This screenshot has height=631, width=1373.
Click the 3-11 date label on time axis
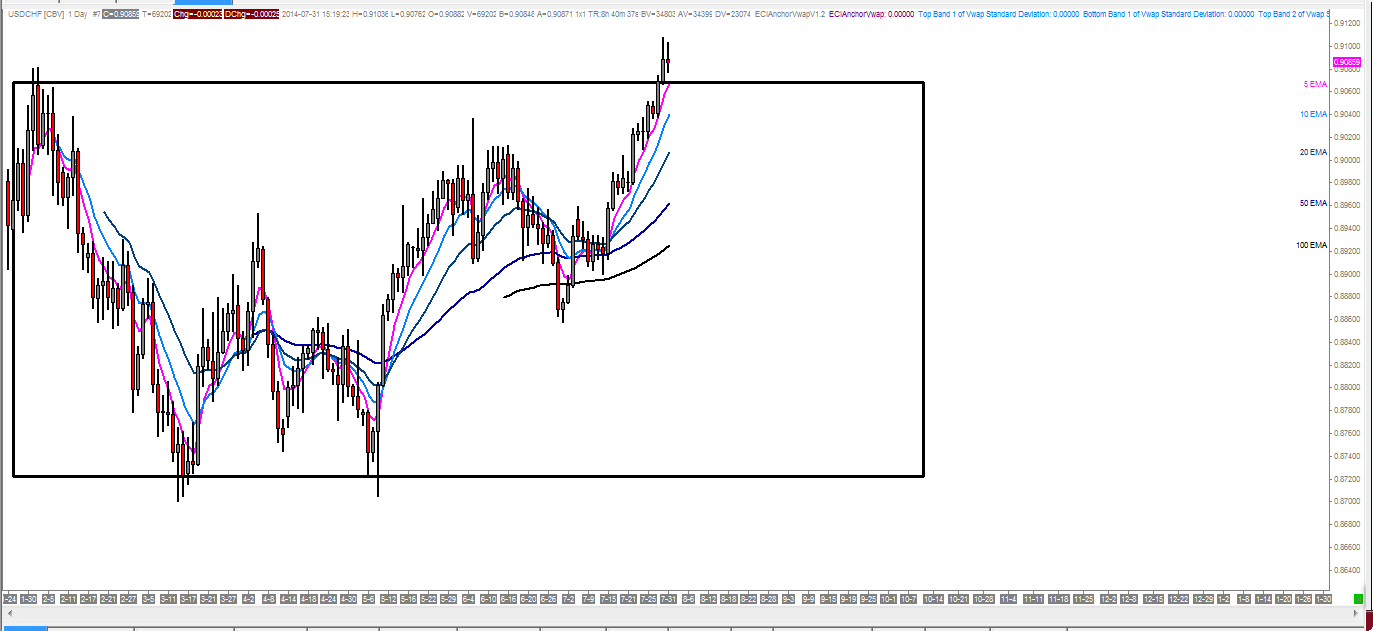[168, 598]
